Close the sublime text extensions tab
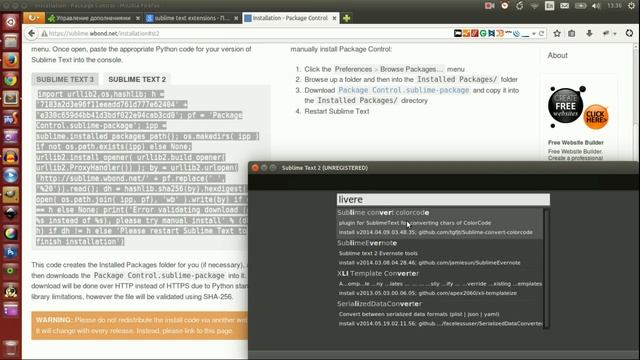Viewport: 640px width, 360px height. pyautogui.click(x=236, y=18)
